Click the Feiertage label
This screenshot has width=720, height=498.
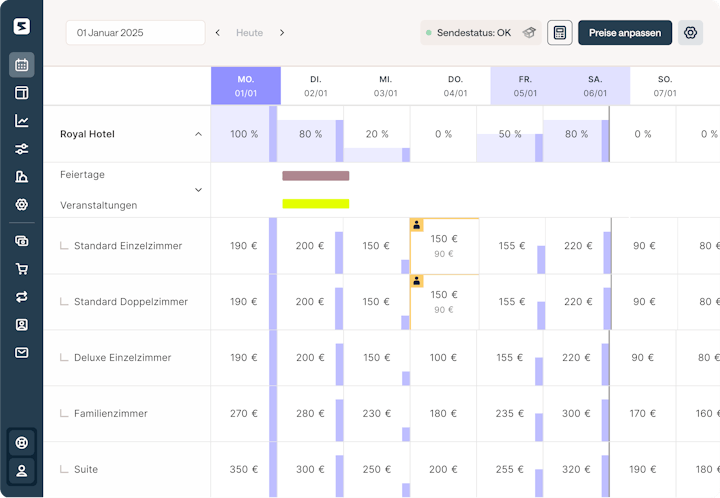point(82,174)
